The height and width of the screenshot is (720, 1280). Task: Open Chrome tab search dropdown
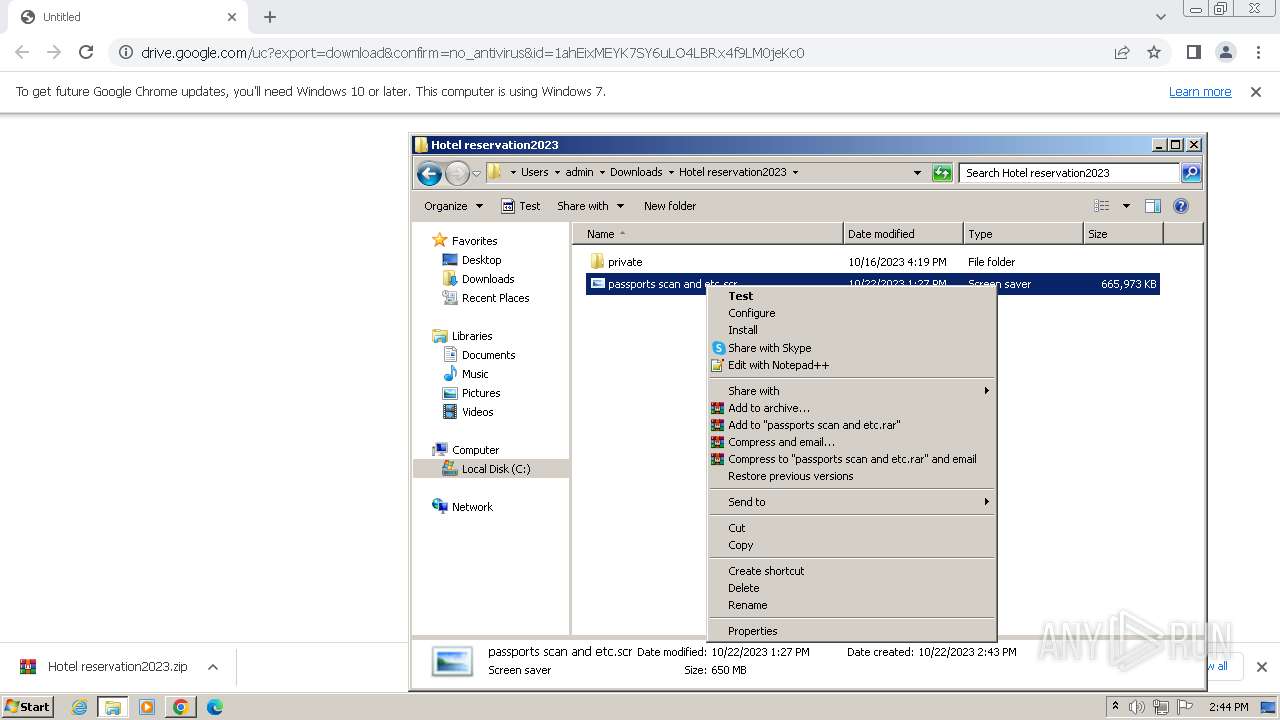[x=1160, y=17]
